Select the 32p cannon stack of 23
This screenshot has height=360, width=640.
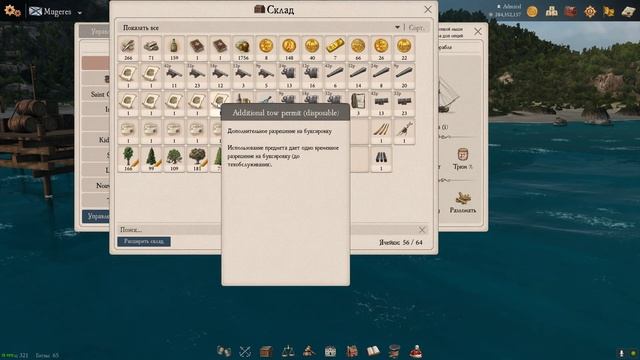197,76
